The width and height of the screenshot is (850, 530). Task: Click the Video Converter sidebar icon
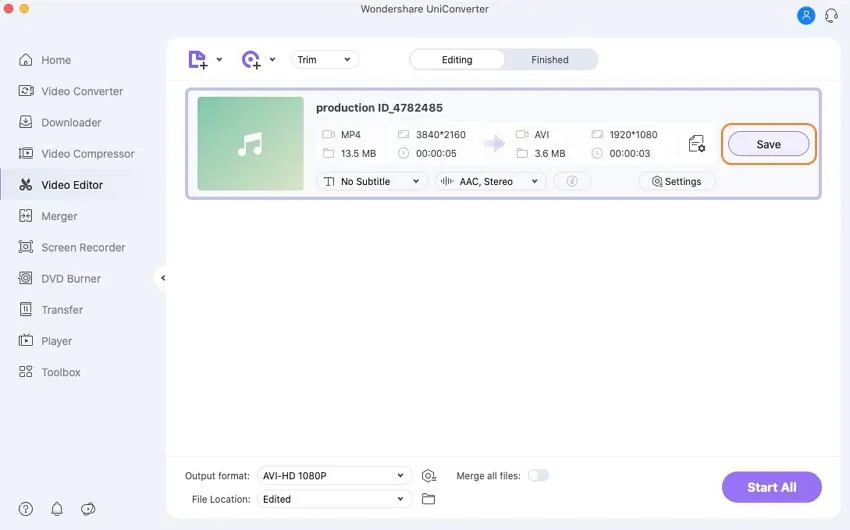click(x=25, y=91)
